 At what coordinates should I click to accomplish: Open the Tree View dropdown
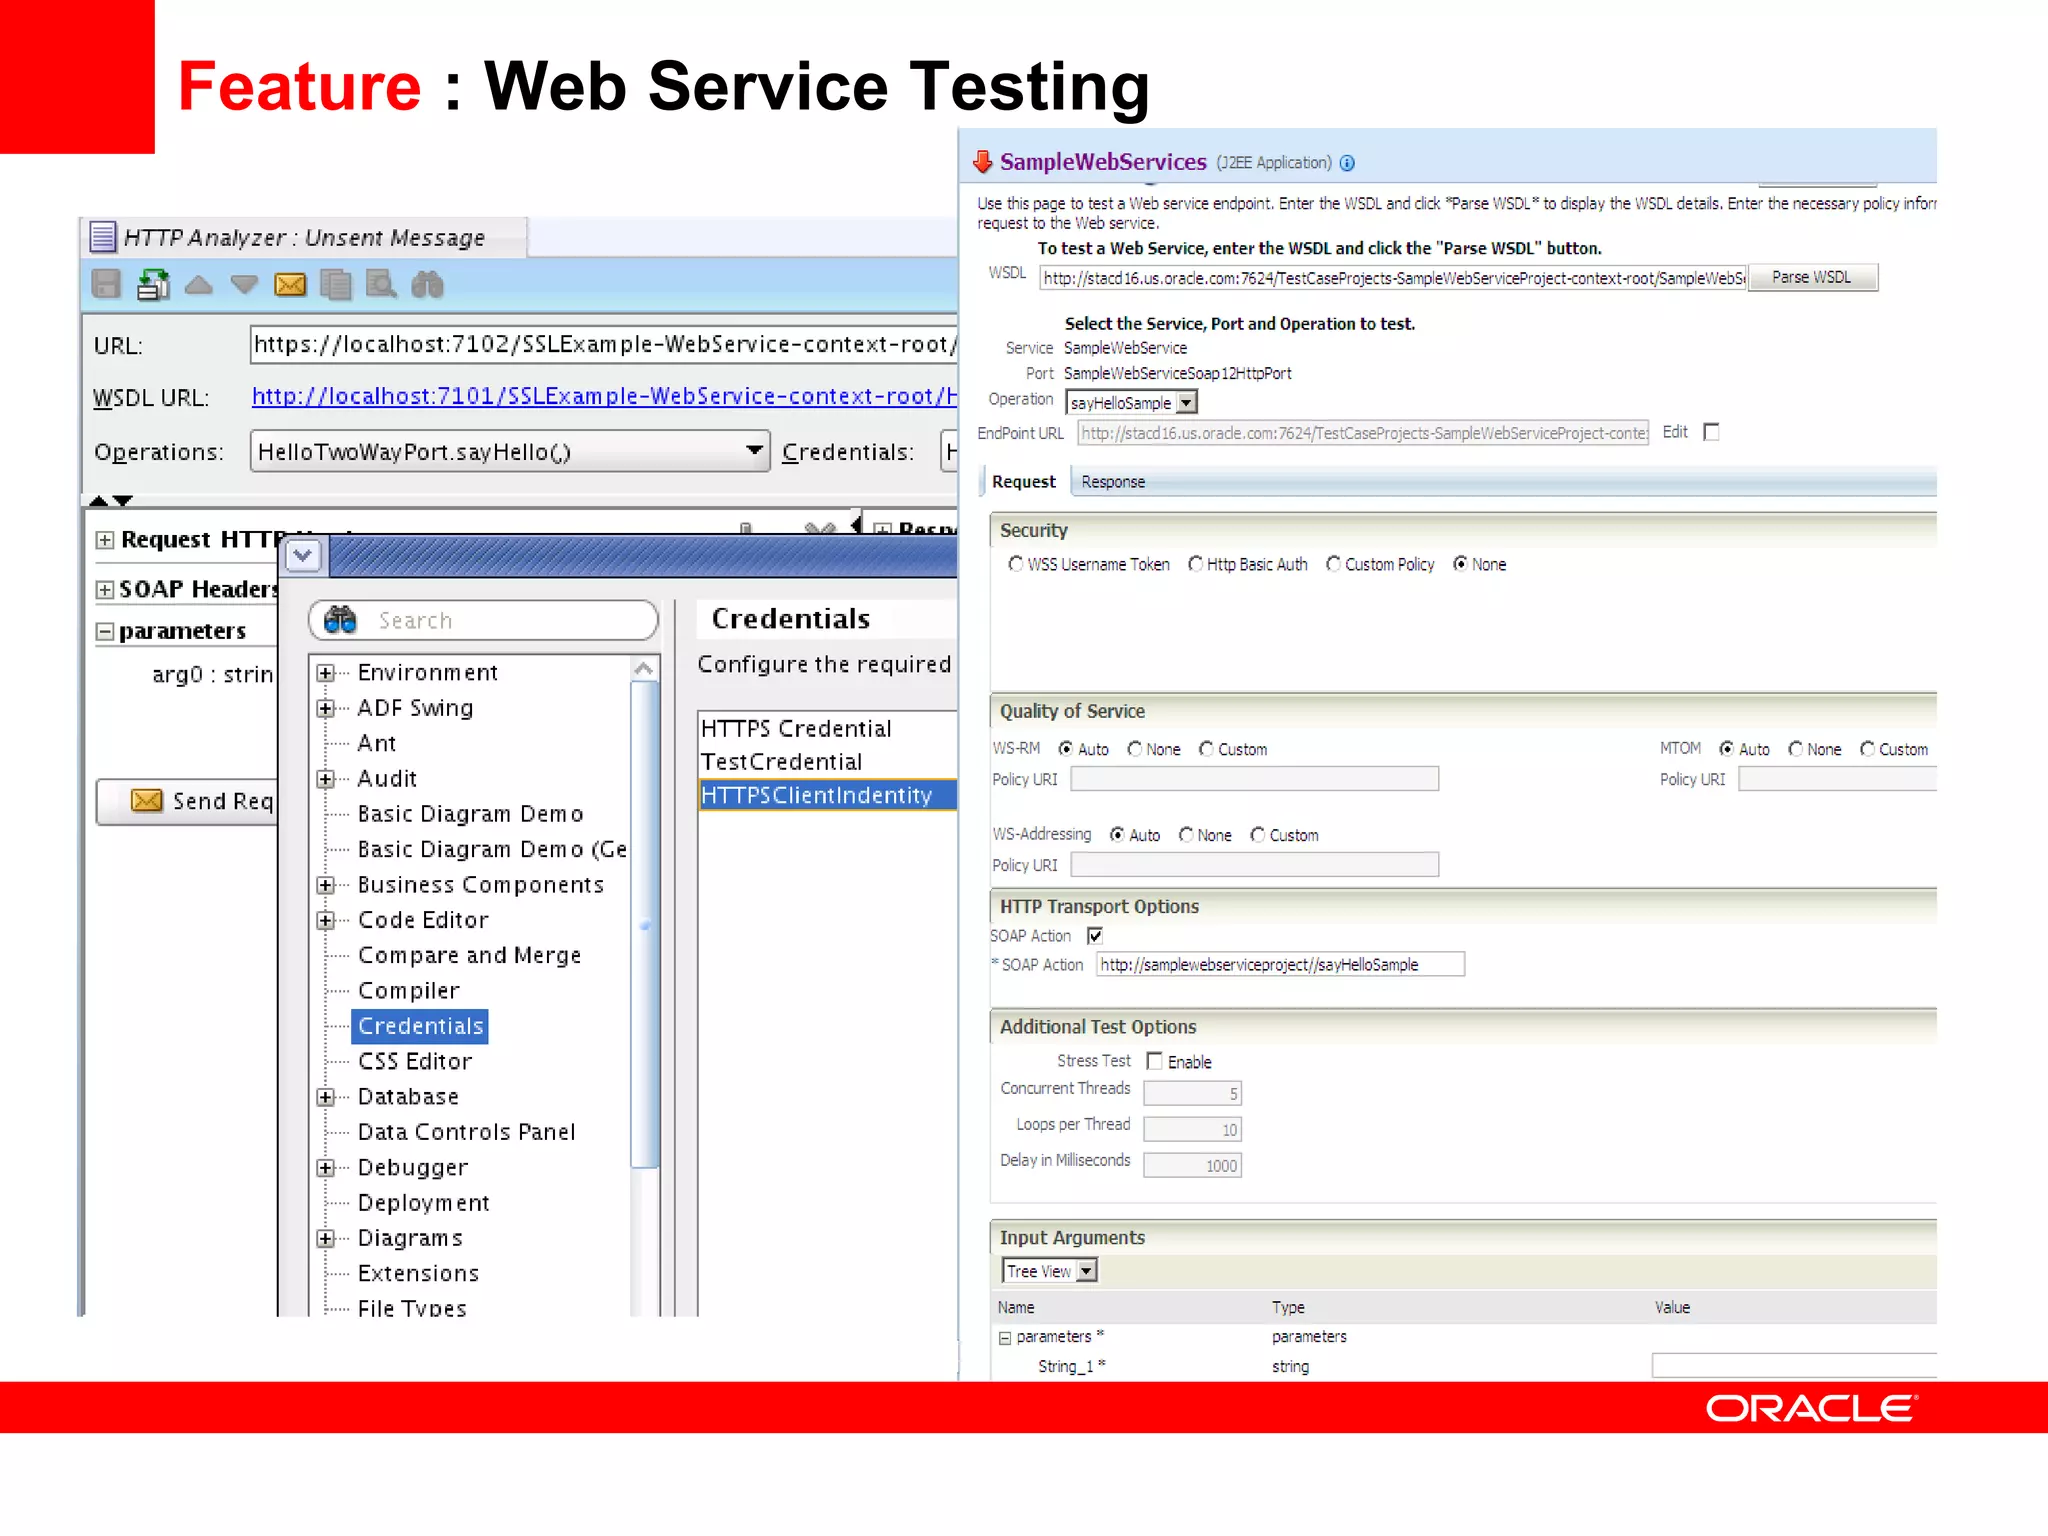(x=1049, y=1270)
